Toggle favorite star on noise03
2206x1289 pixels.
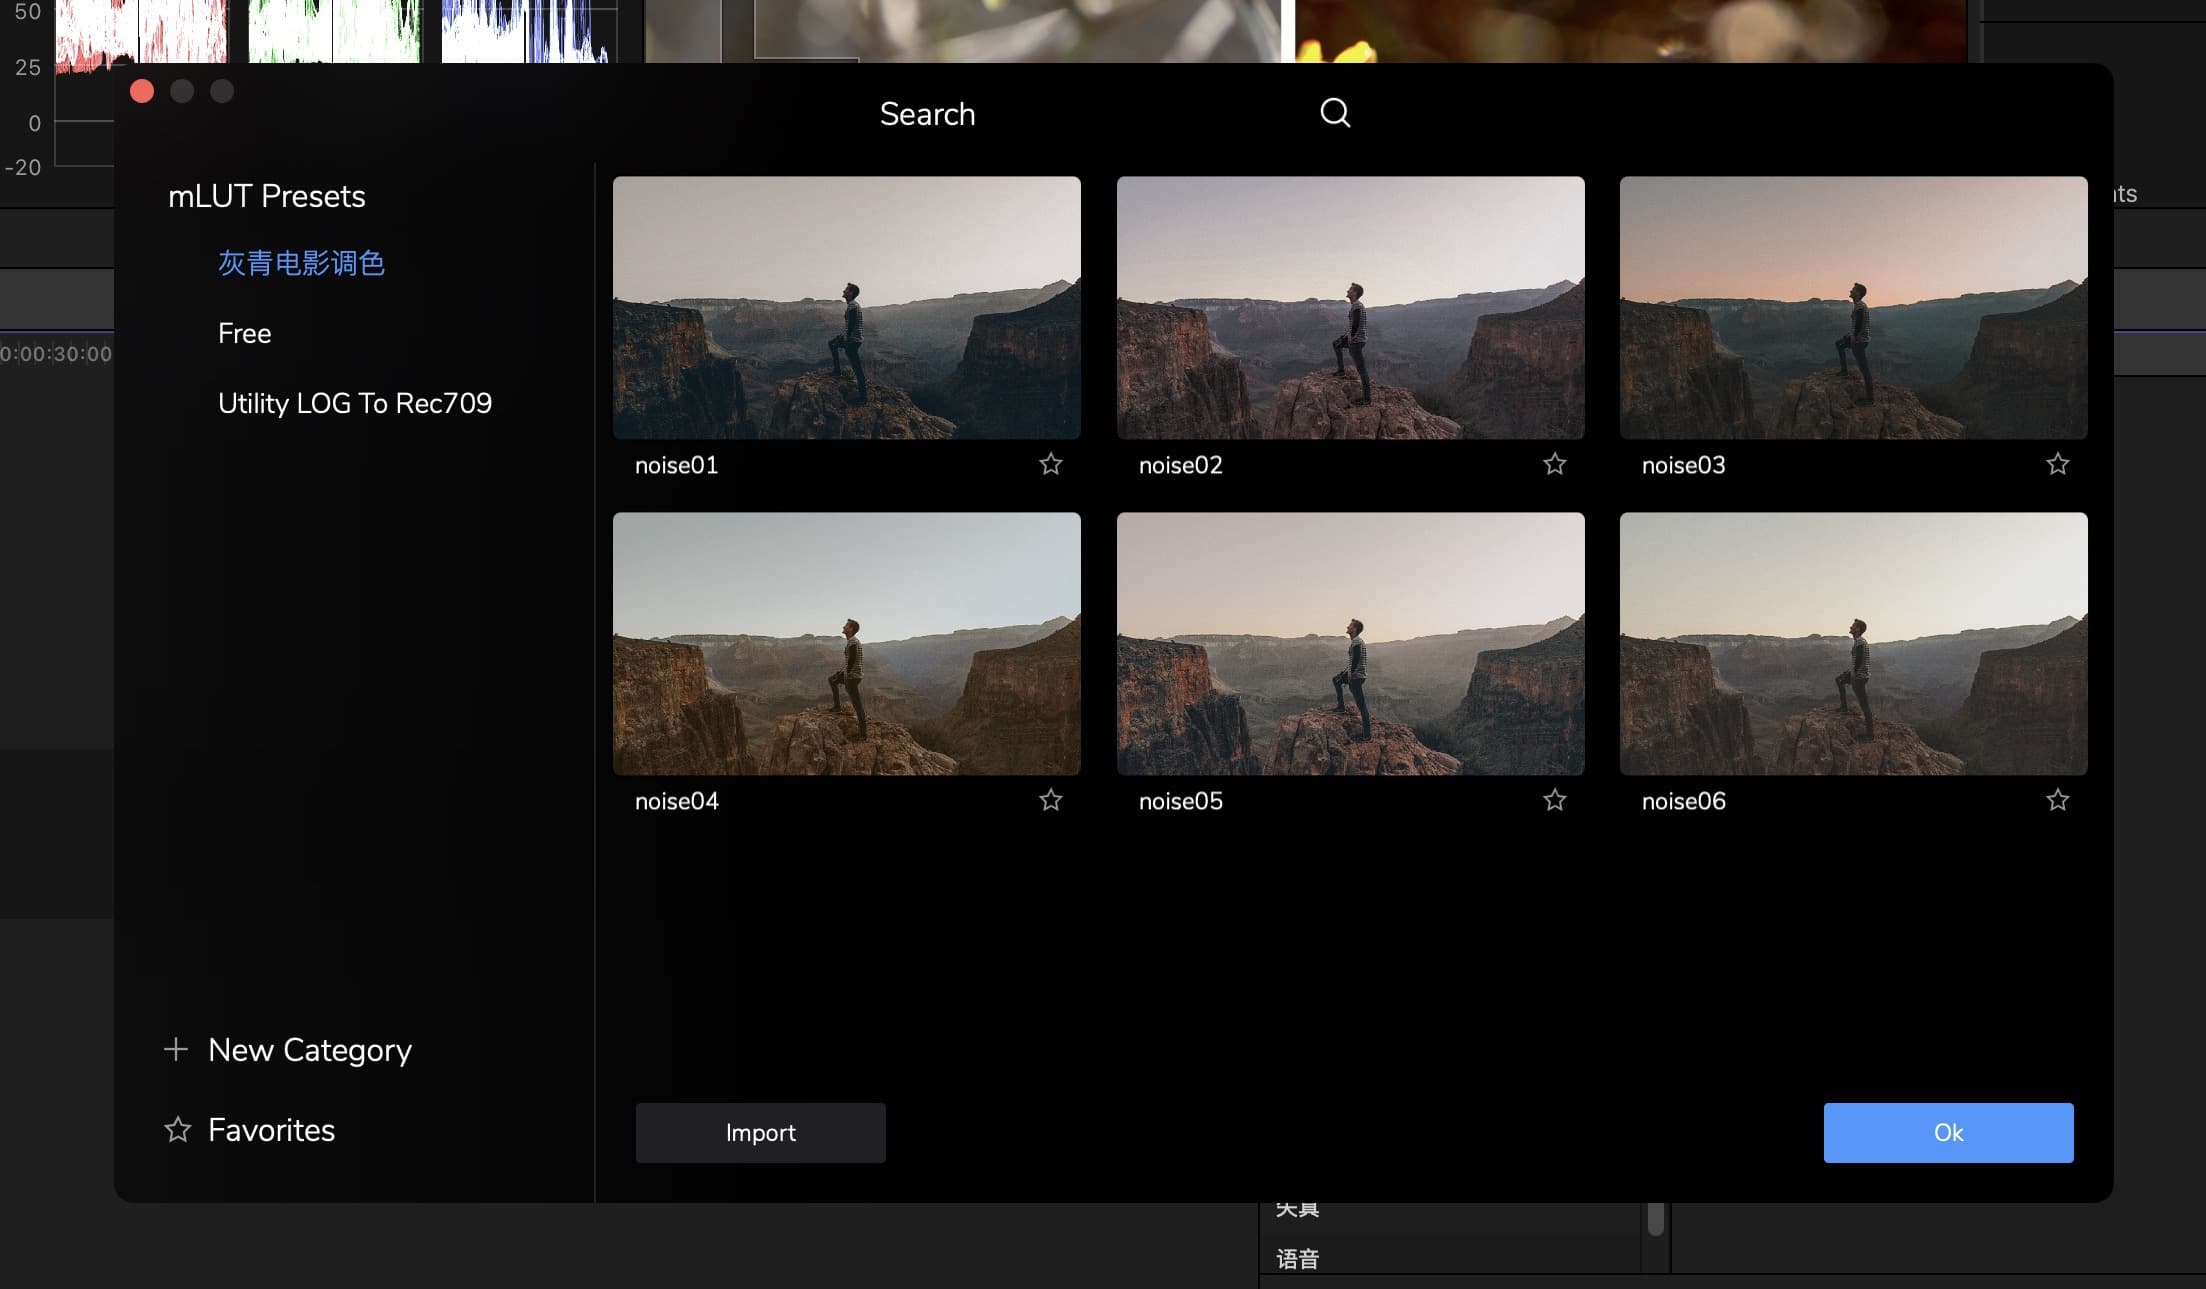coord(2057,464)
